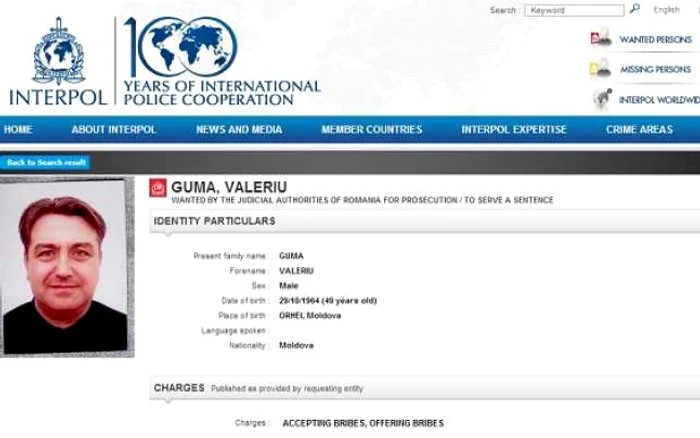The image size is (700, 438).
Task: Open the ABOUT INTERPOL menu
Action: coord(114,129)
